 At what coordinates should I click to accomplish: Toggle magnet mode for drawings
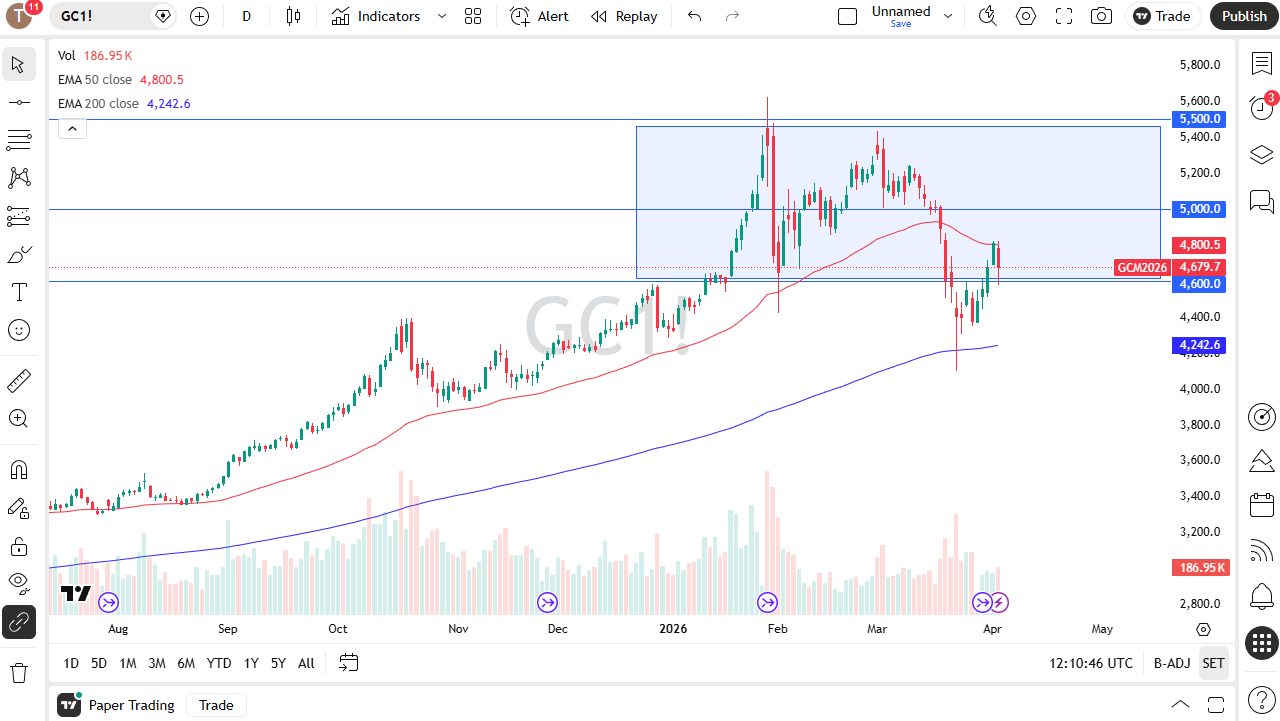[18, 470]
